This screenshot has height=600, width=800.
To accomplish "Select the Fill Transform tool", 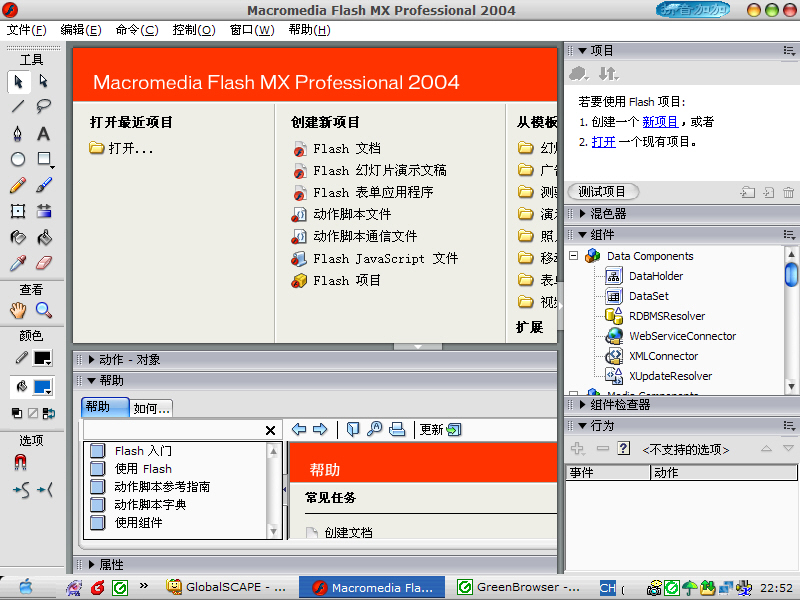I will click(44, 211).
